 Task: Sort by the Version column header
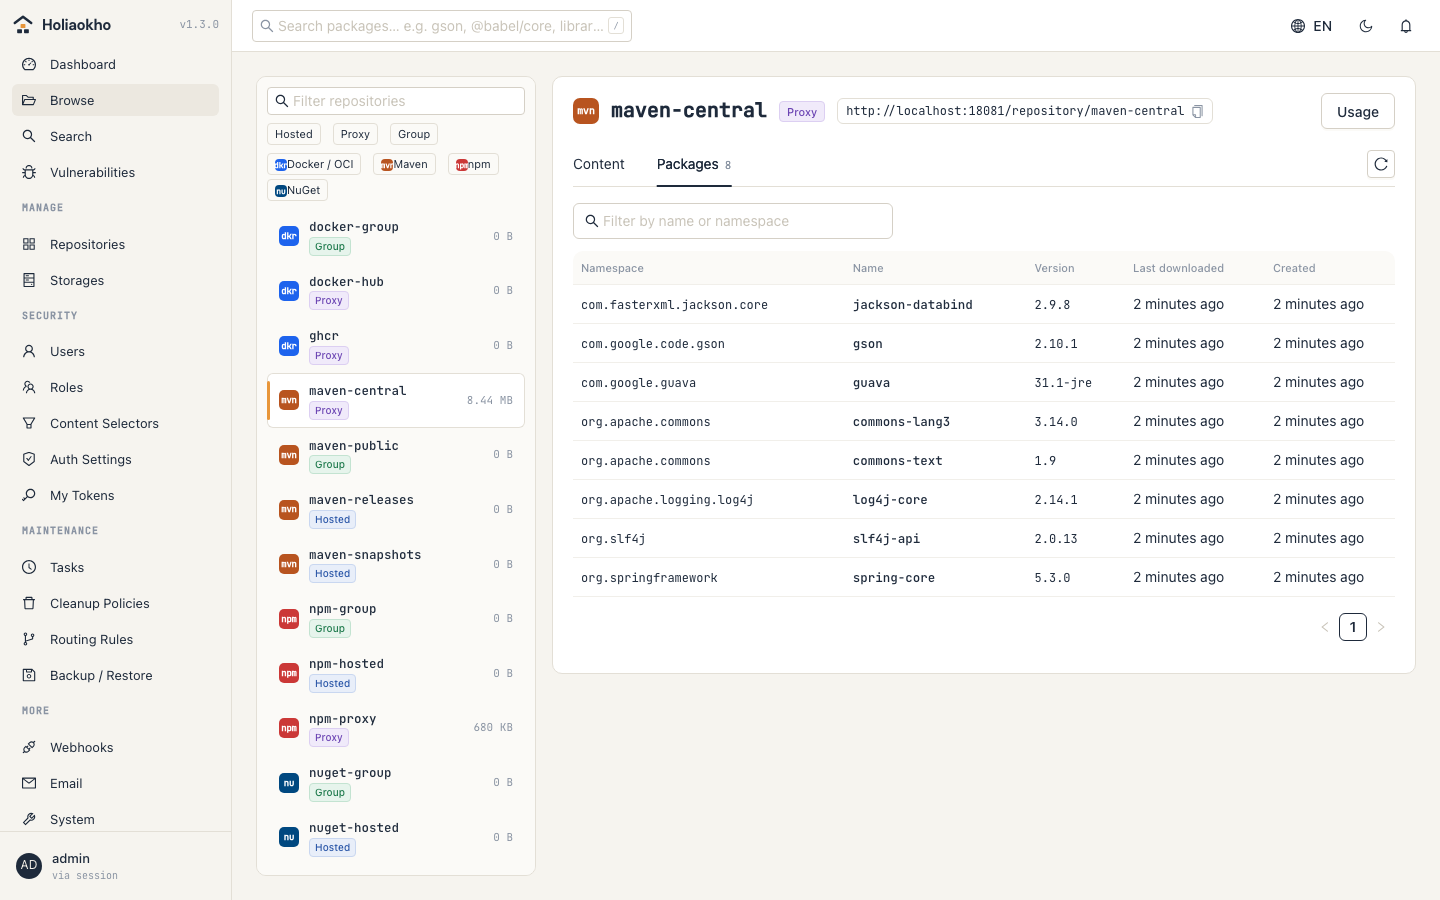[x=1054, y=268]
